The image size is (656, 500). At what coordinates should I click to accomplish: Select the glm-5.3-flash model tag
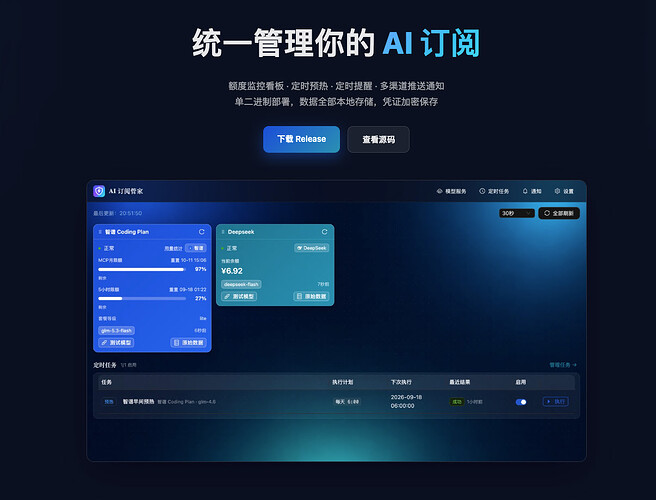click(116, 331)
